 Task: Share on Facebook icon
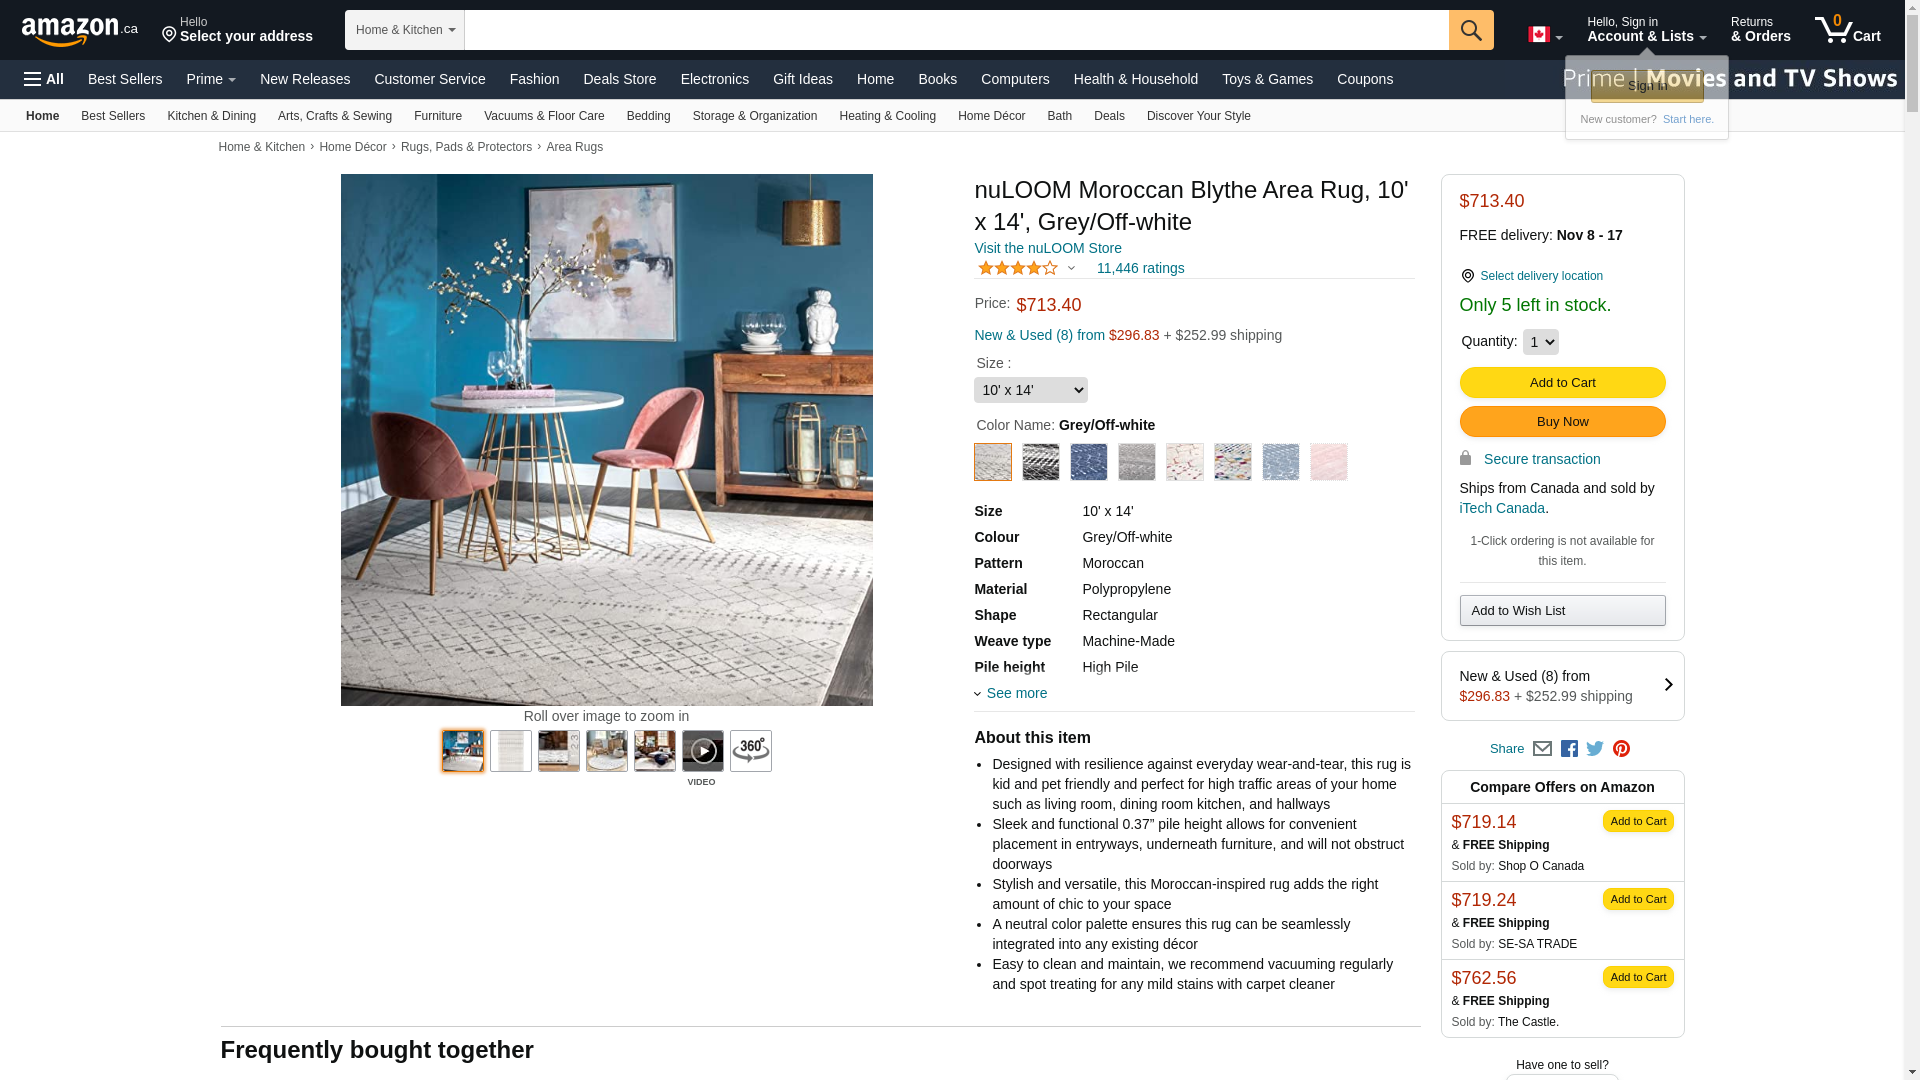(1569, 749)
